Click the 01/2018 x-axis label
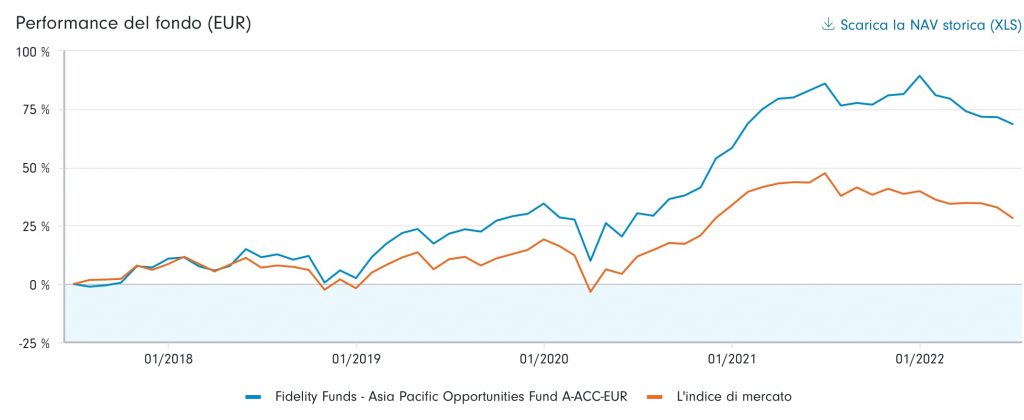The image size is (1024, 420). [167, 358]
